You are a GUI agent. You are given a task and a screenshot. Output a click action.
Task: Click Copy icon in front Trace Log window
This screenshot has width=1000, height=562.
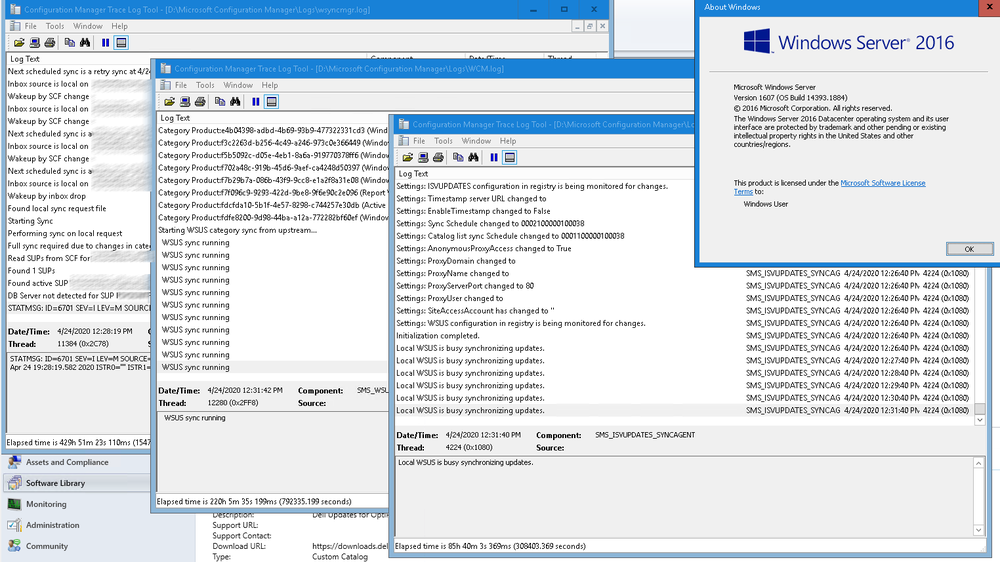pyautogui.click(x=458, y=158)
